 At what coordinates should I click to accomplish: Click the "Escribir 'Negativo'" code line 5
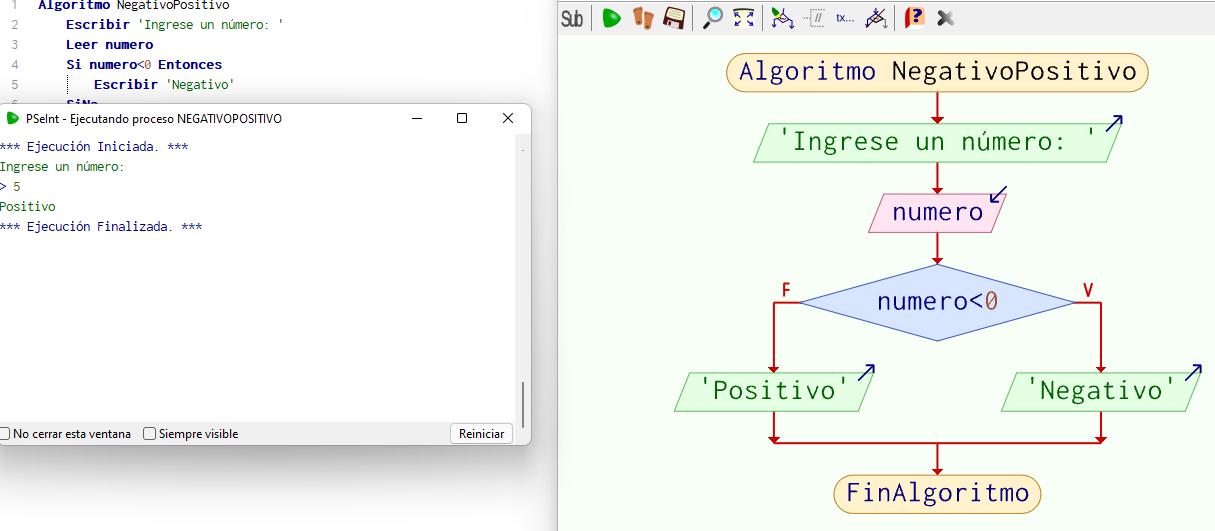(164, 84)
